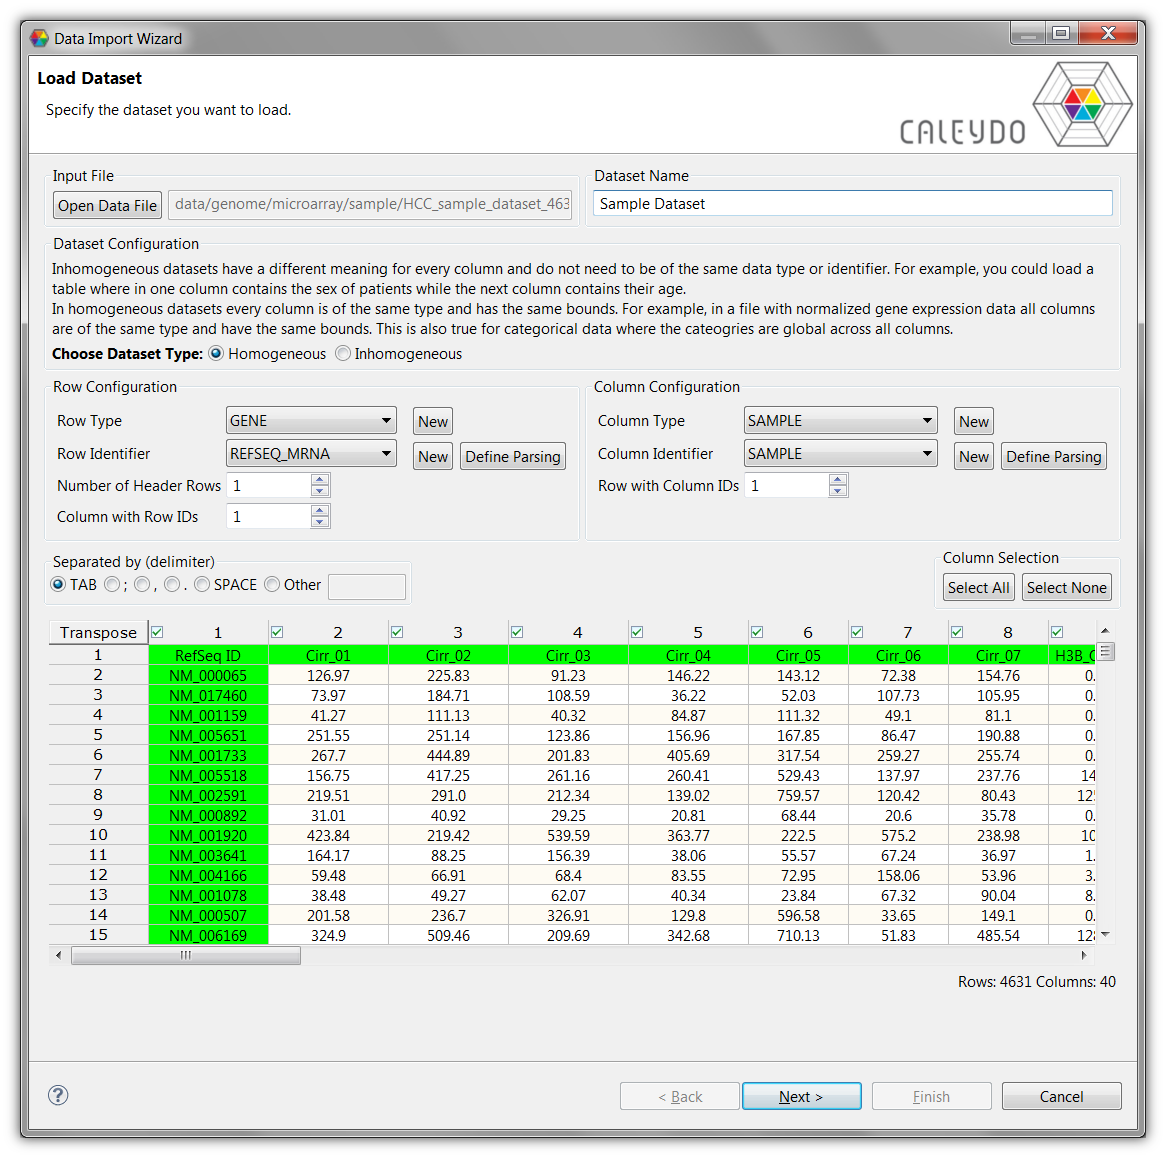The height and width of the screenshot is (1158, 1166).
Task: Click value 444.89 in table
Action: [448, 756]
